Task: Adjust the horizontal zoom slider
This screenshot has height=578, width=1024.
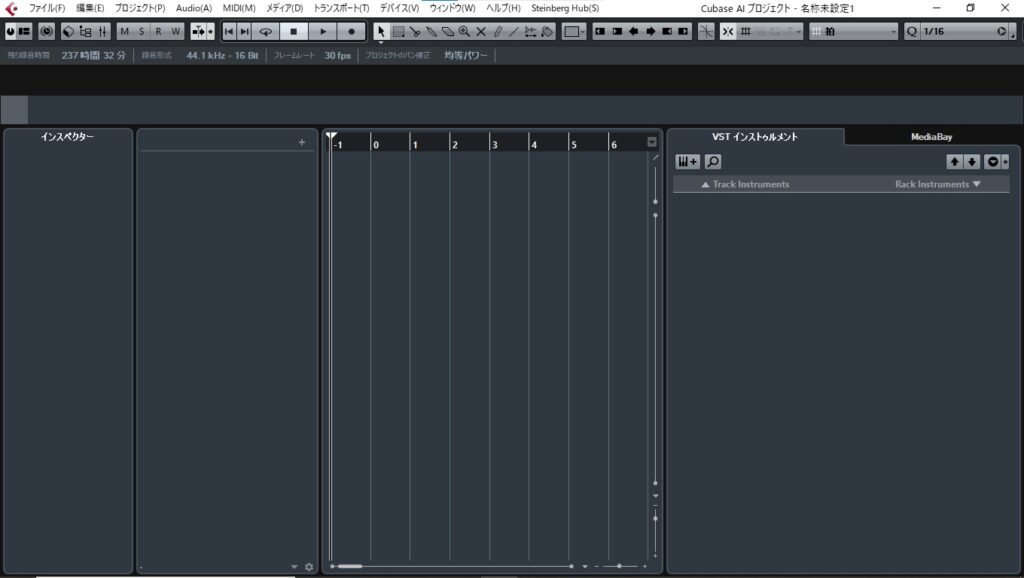Action: pyautogui.click(x=619, y=566)
